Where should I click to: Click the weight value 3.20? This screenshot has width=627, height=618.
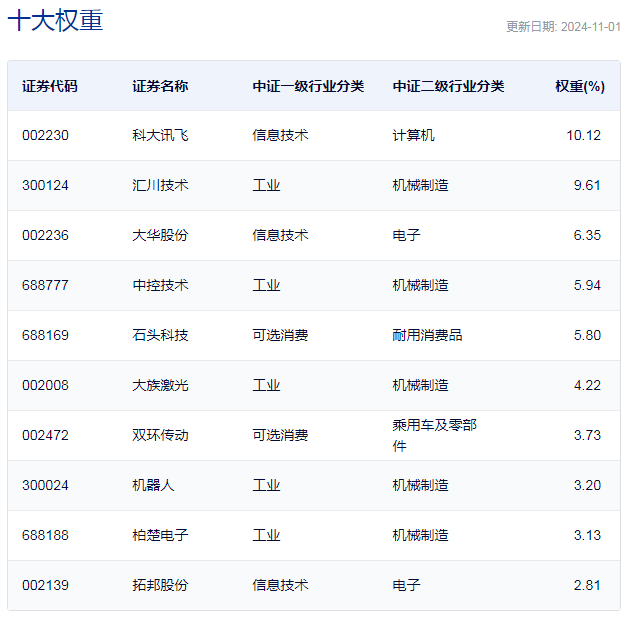587,485
